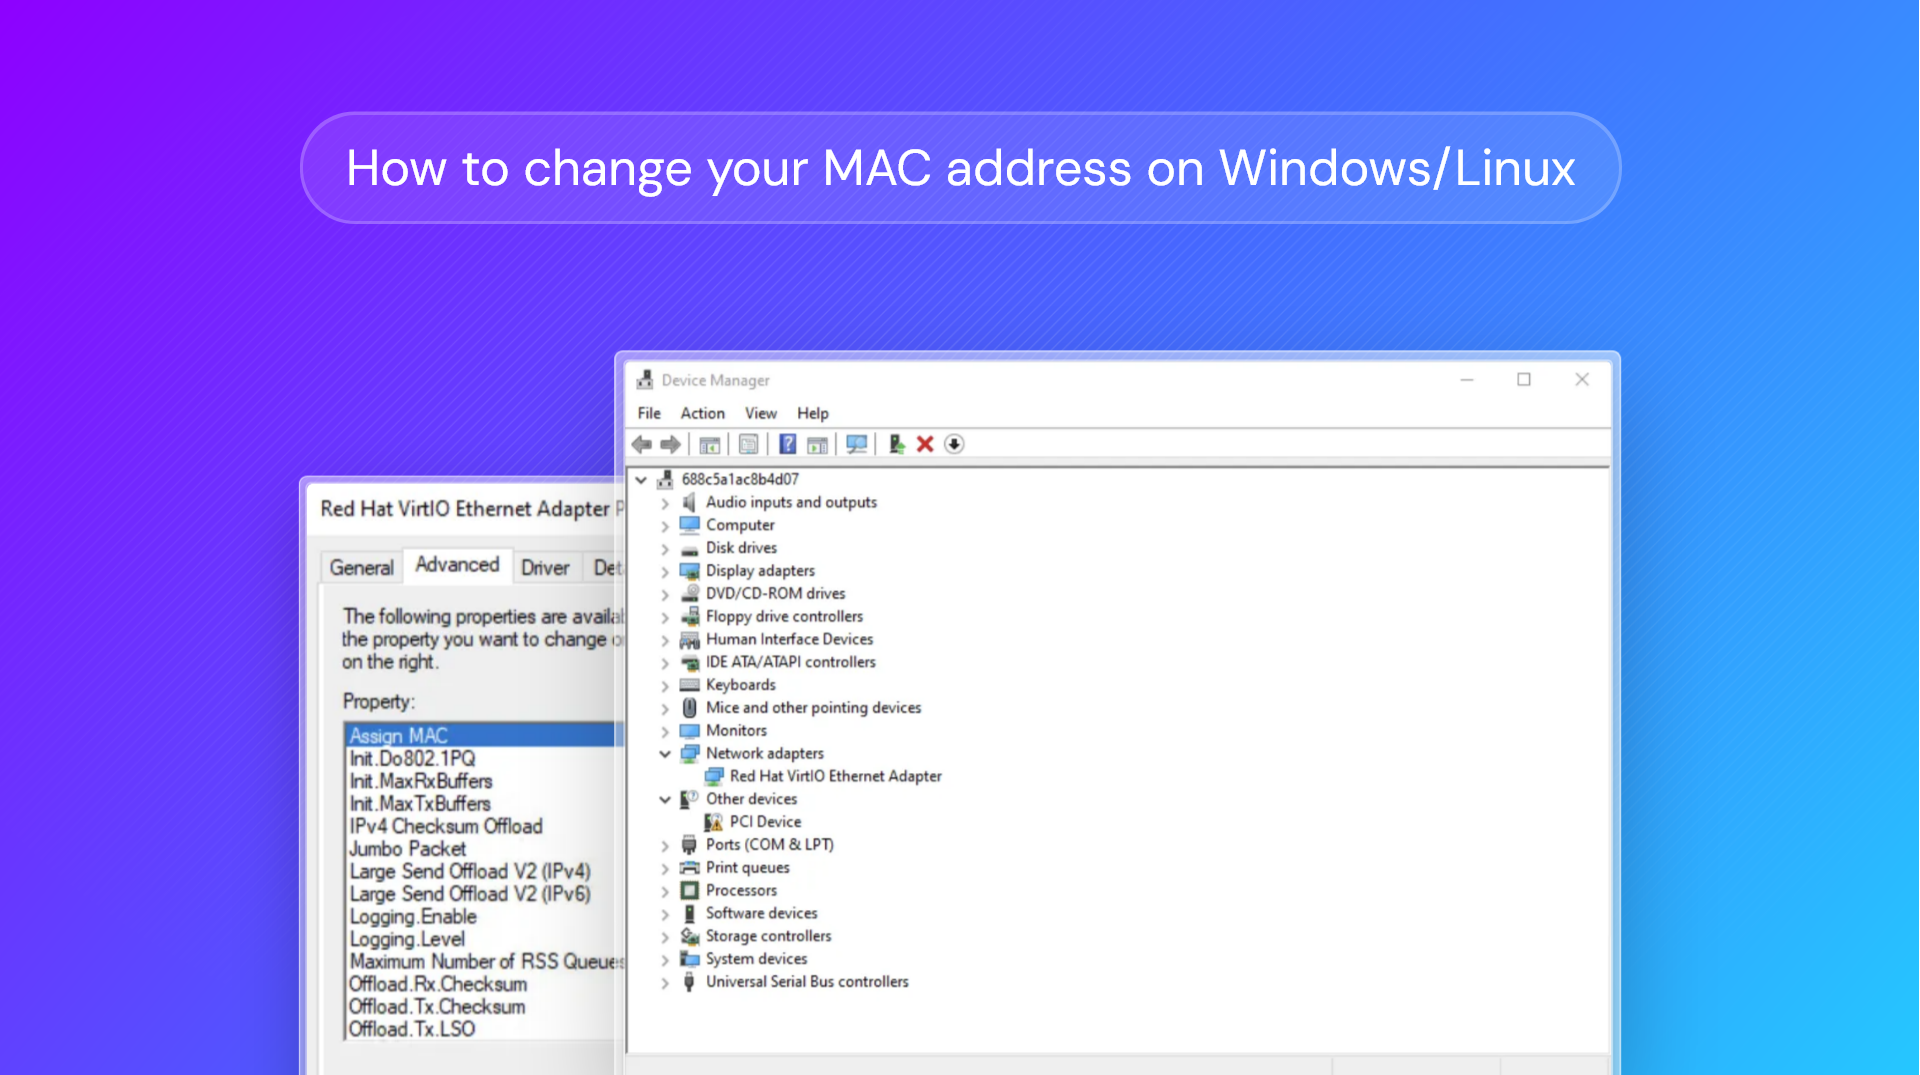The width and height of the screenshot is (1920, 1075).
Task: Click the Back arrow in Device Manager toolbar
Action: pos(642,444)
